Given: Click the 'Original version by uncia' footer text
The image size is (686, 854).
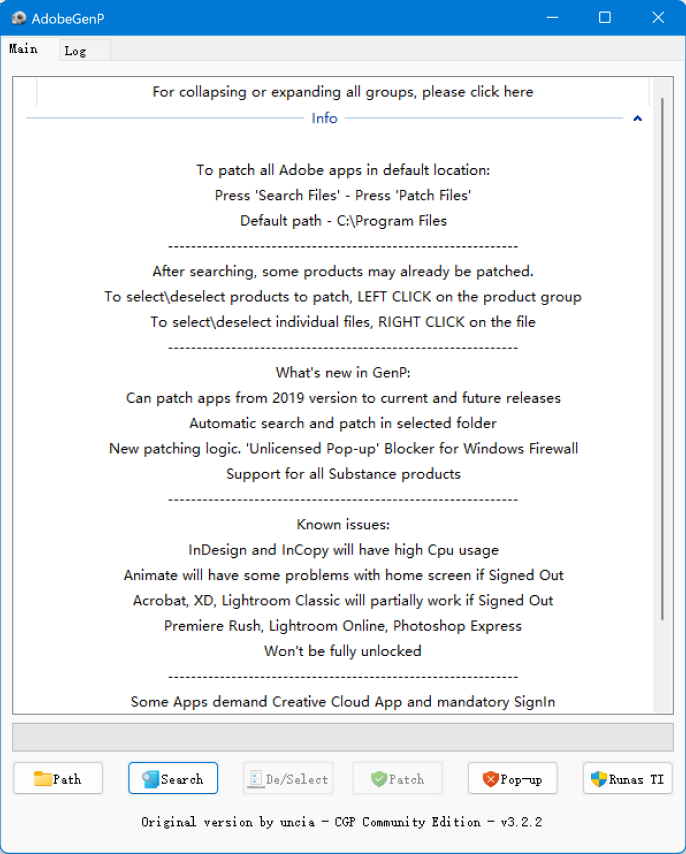Looking at the screenshot, I should pyautogui.click(x=343, y=822).
